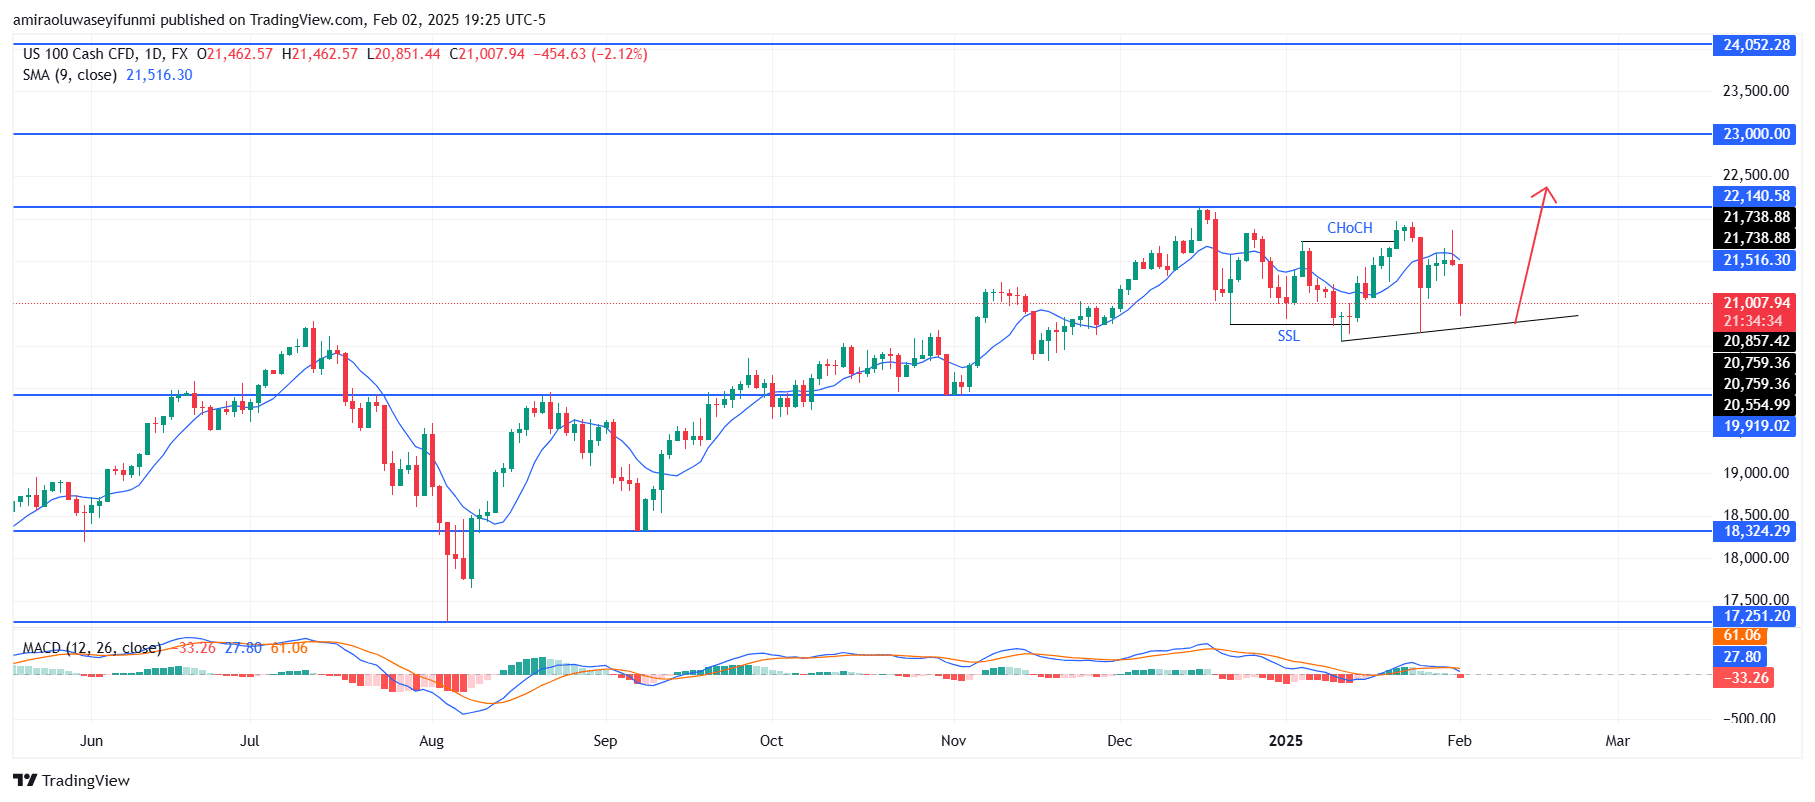Click the orange 61.06 MACD value label
Image resolution: width=1815 pixels, height=802 pixels.
1741,636
